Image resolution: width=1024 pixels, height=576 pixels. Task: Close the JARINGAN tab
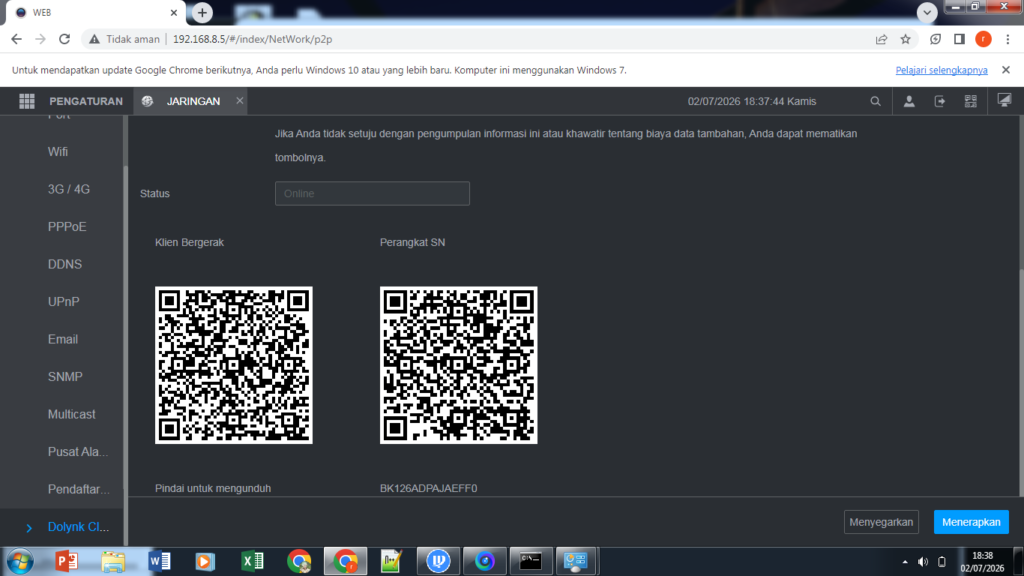(x=240, y=101)
